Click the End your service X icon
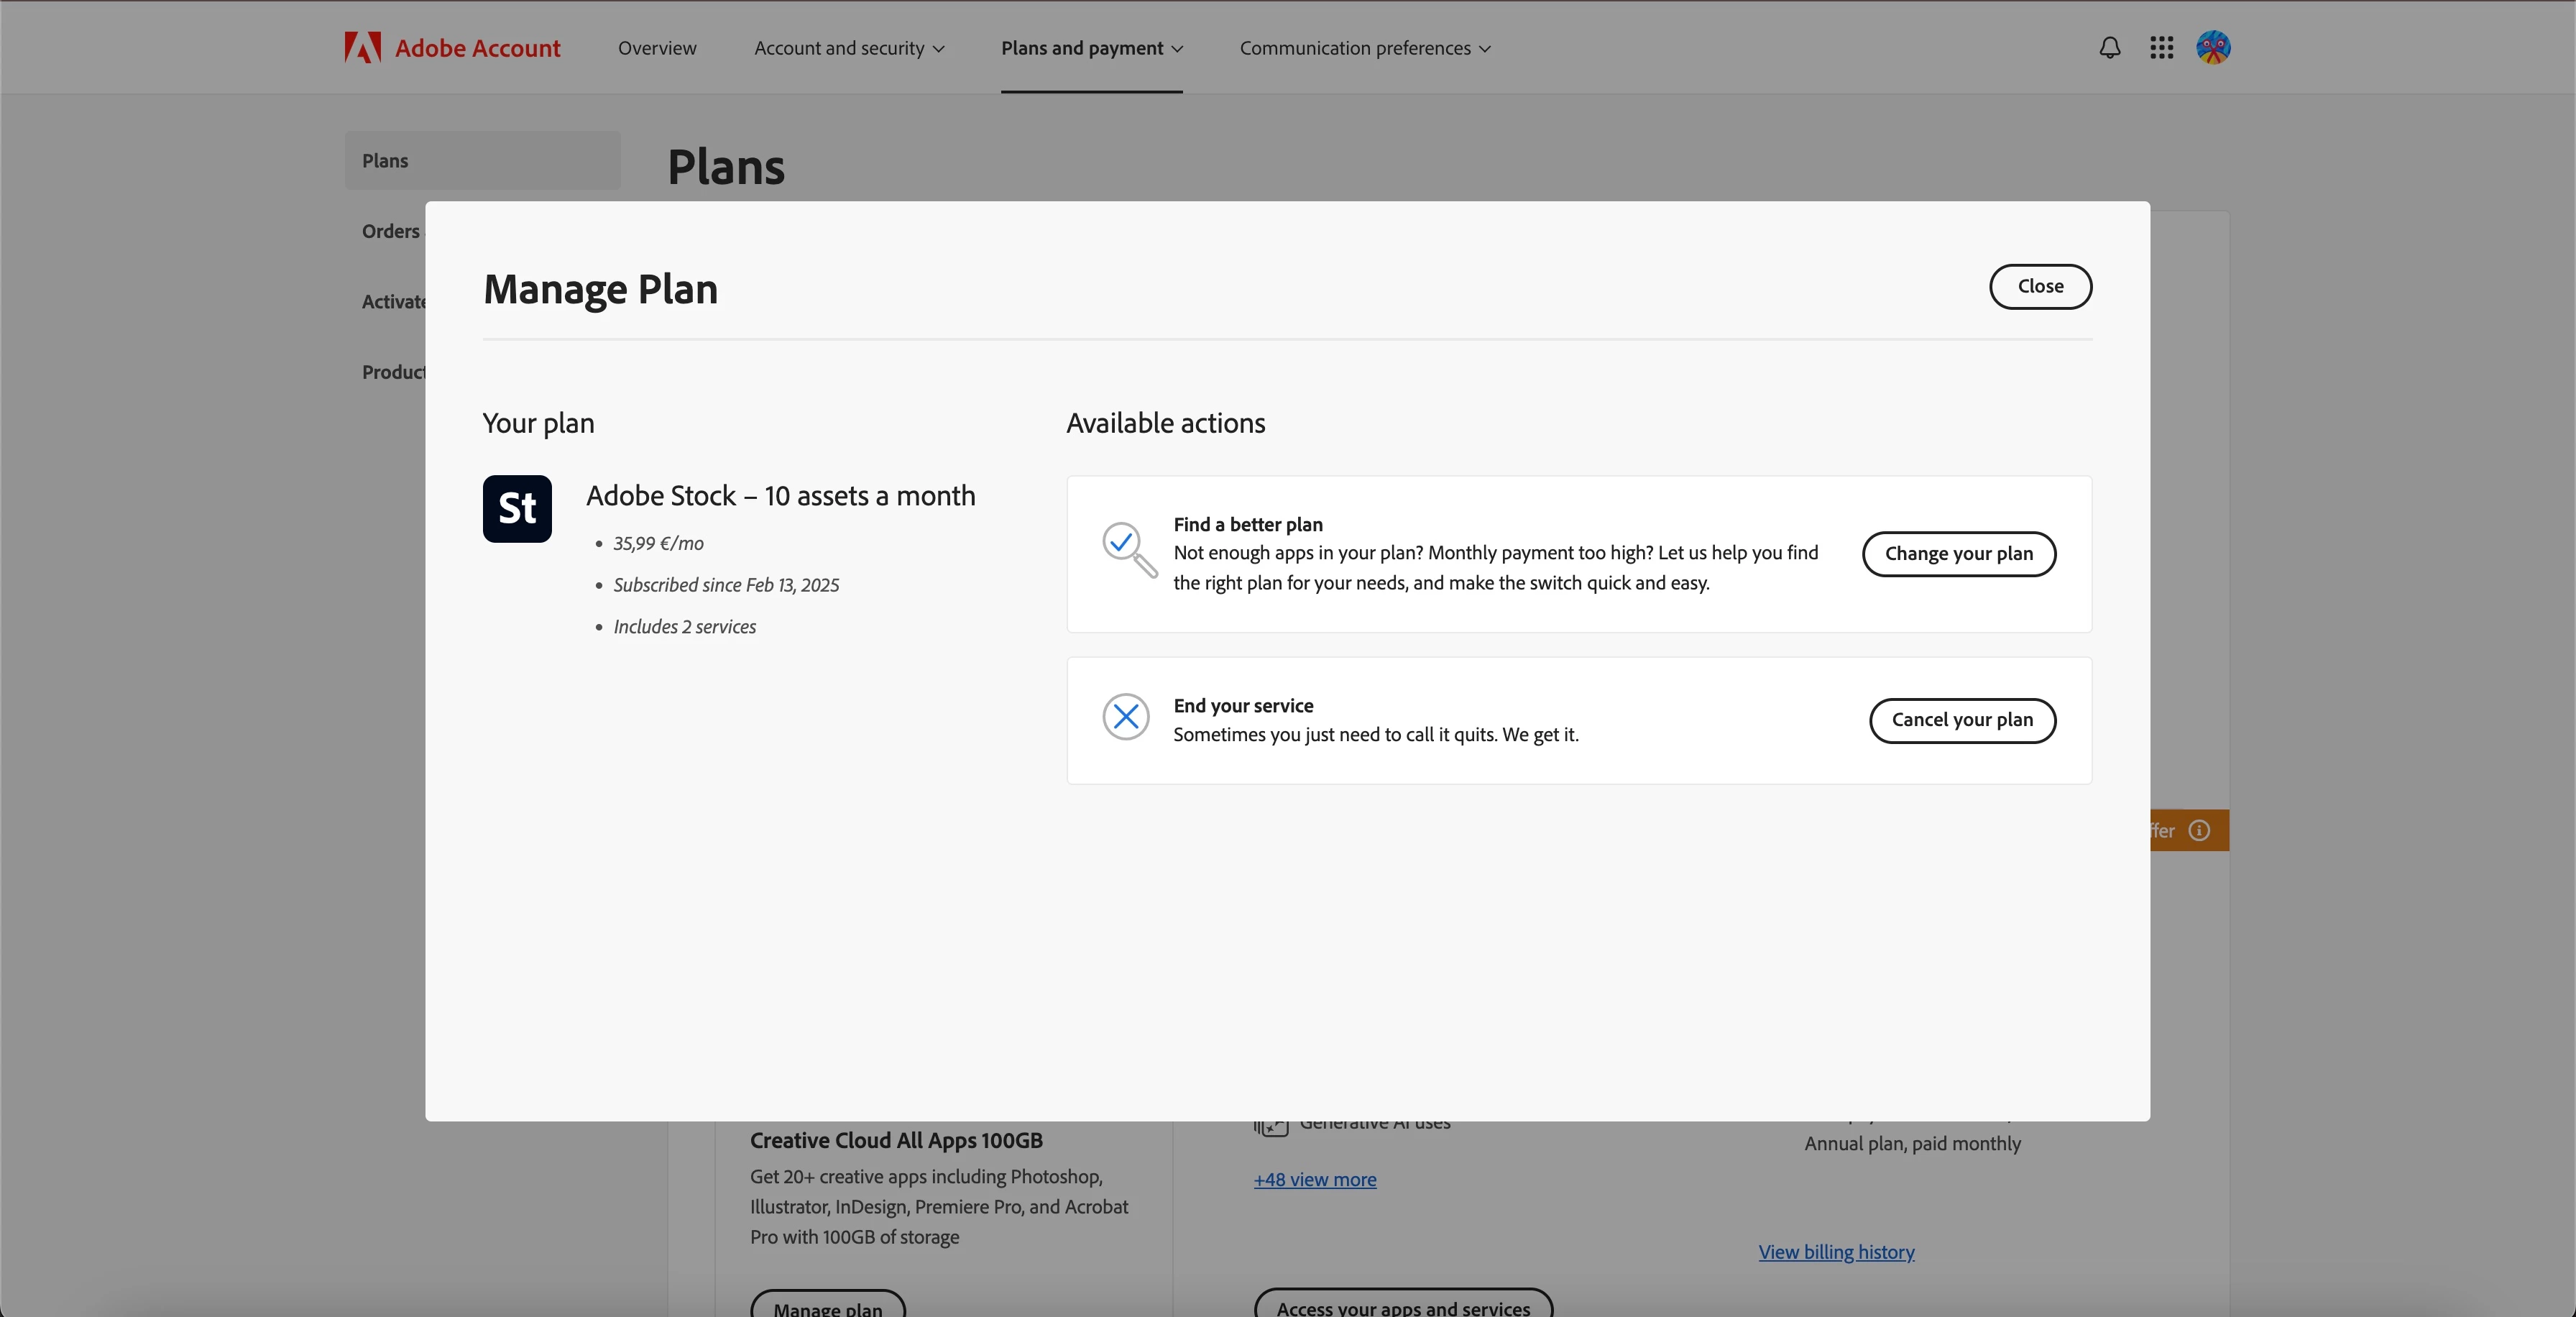Viewport: 2576px width, 1317px height. 1125,716
